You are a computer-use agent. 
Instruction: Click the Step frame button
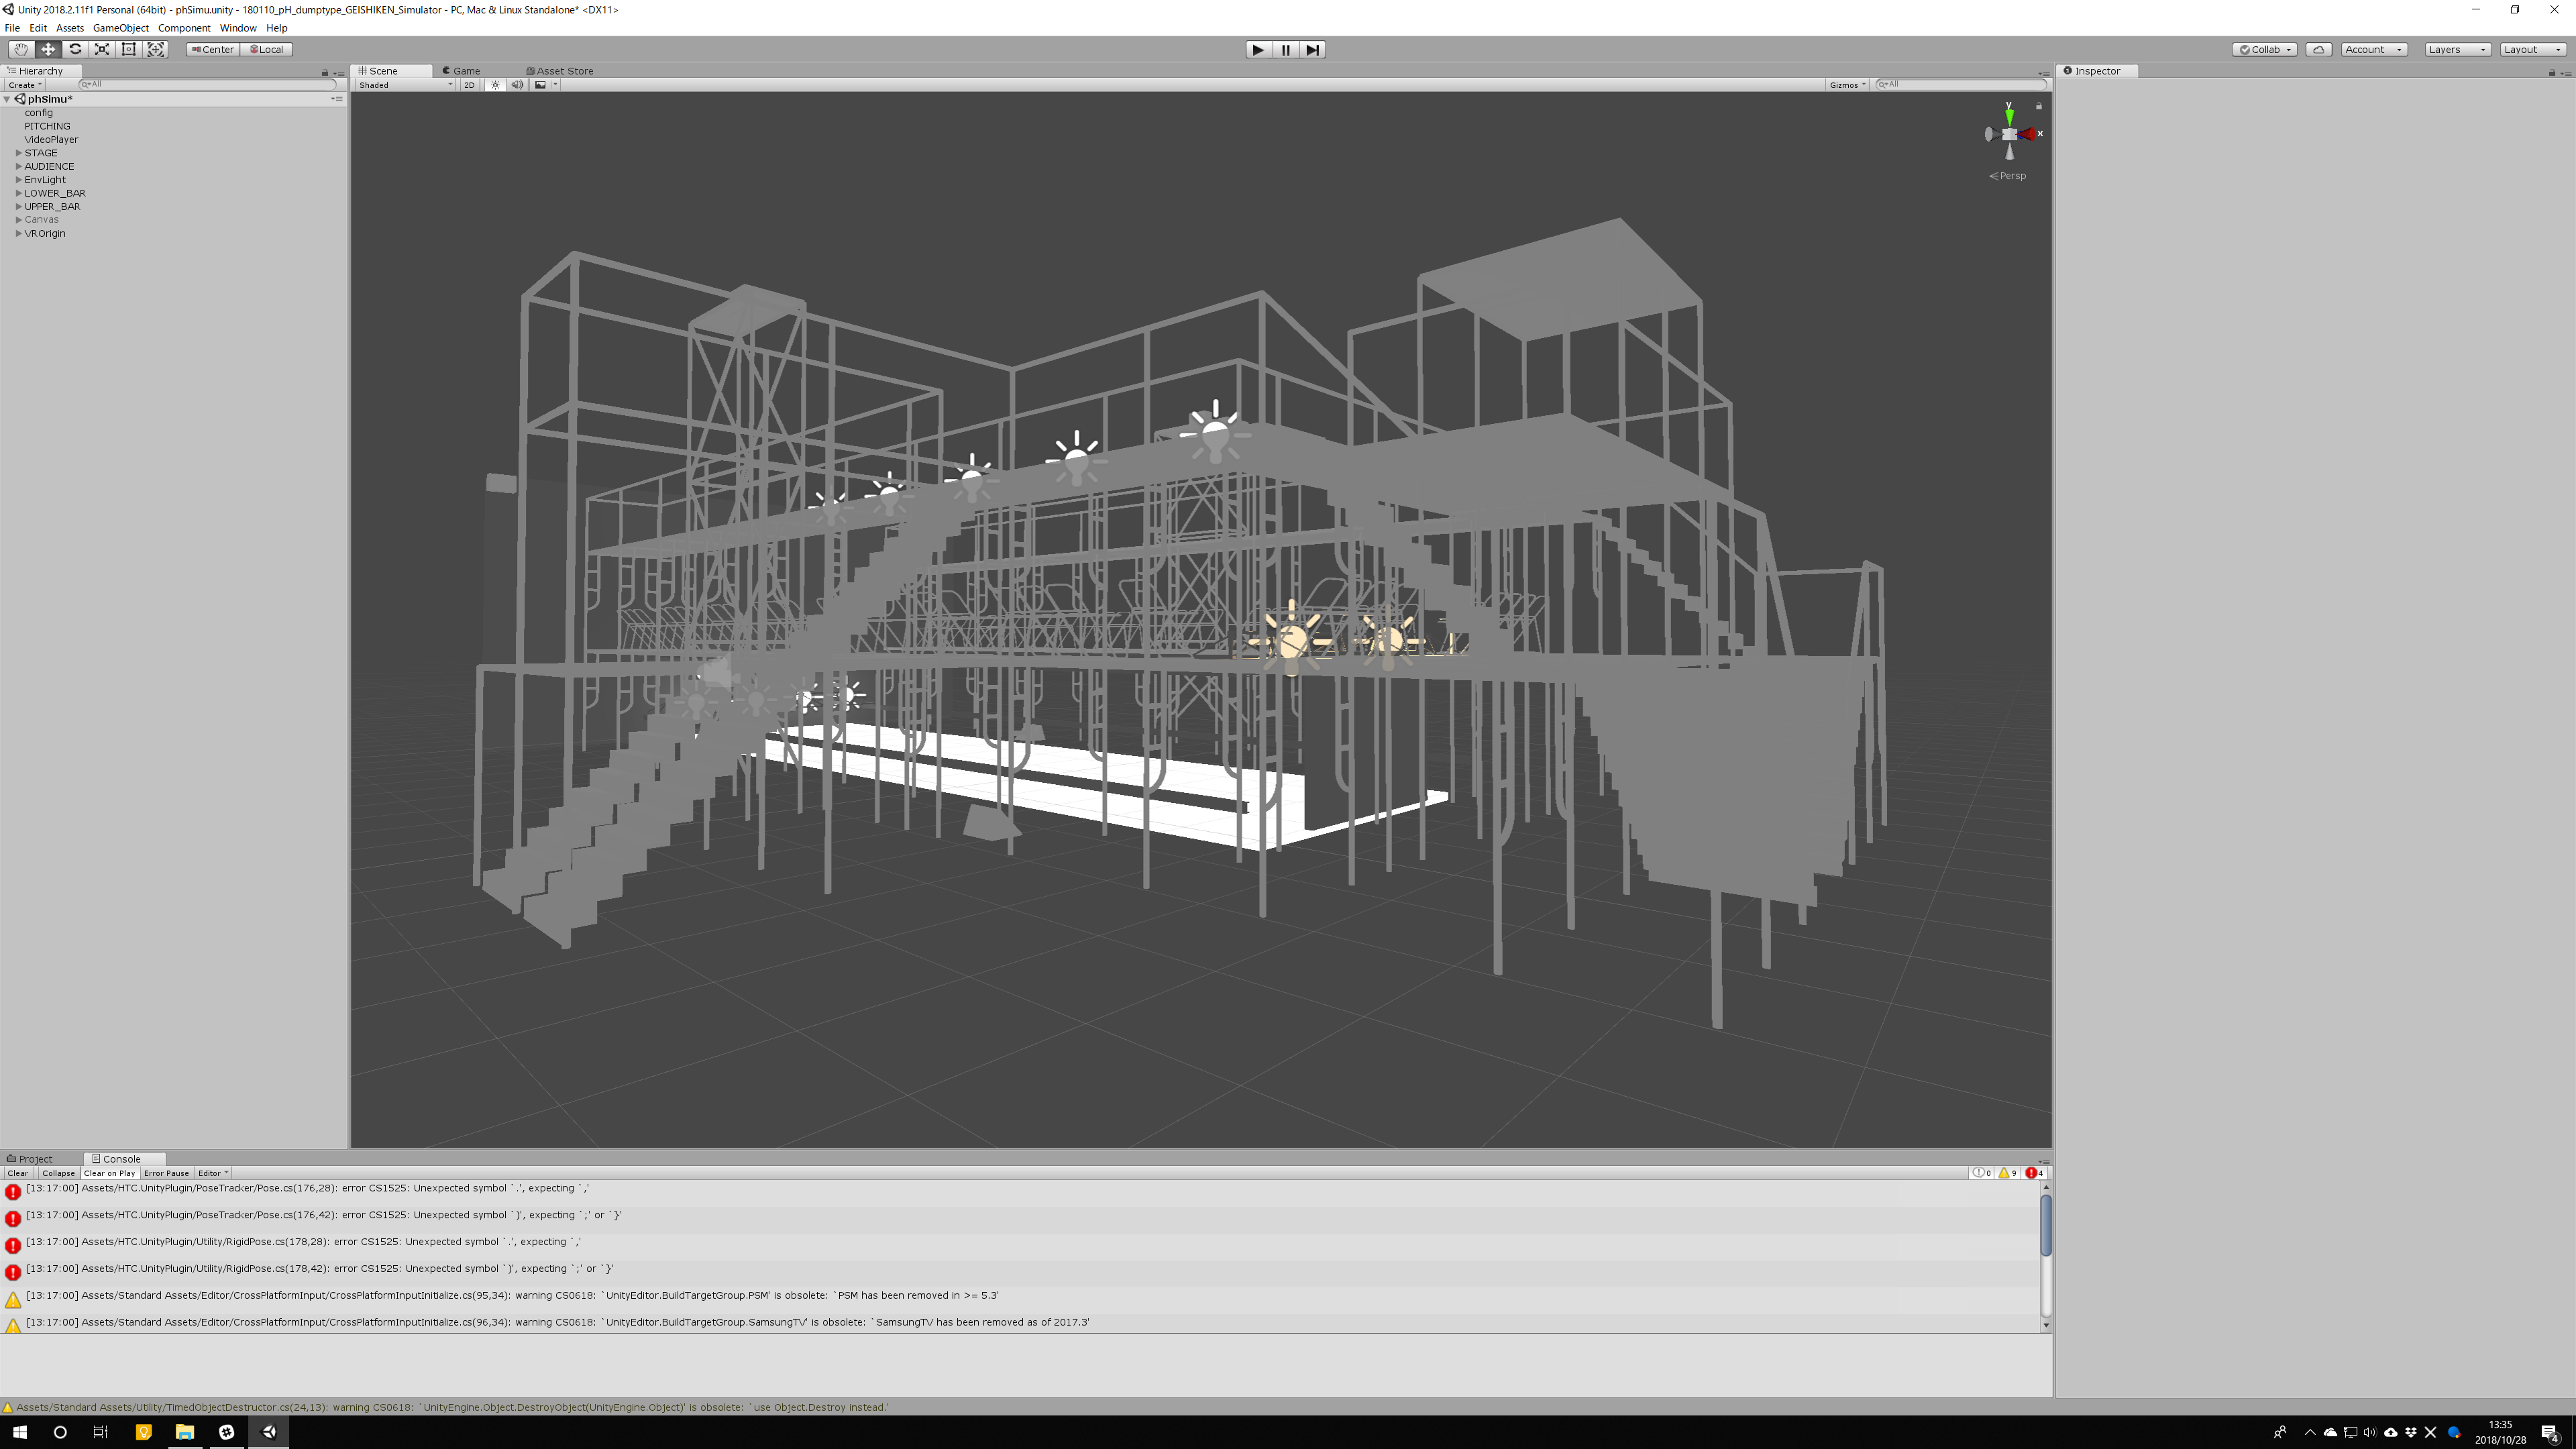tap(1312, 49)
